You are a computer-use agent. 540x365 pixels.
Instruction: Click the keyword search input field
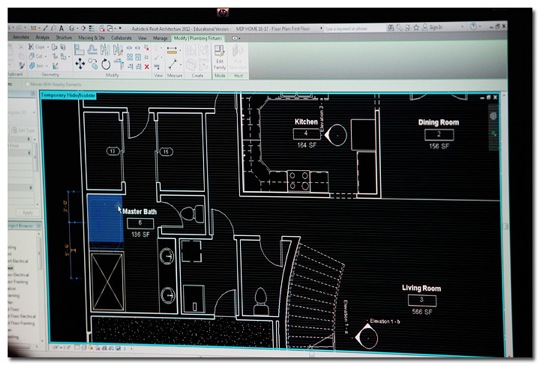pos(354,29)
